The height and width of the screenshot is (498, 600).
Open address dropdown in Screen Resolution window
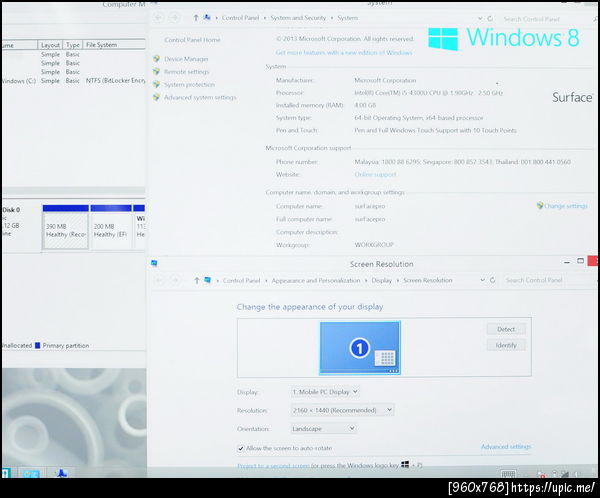[x=482, y=280]
